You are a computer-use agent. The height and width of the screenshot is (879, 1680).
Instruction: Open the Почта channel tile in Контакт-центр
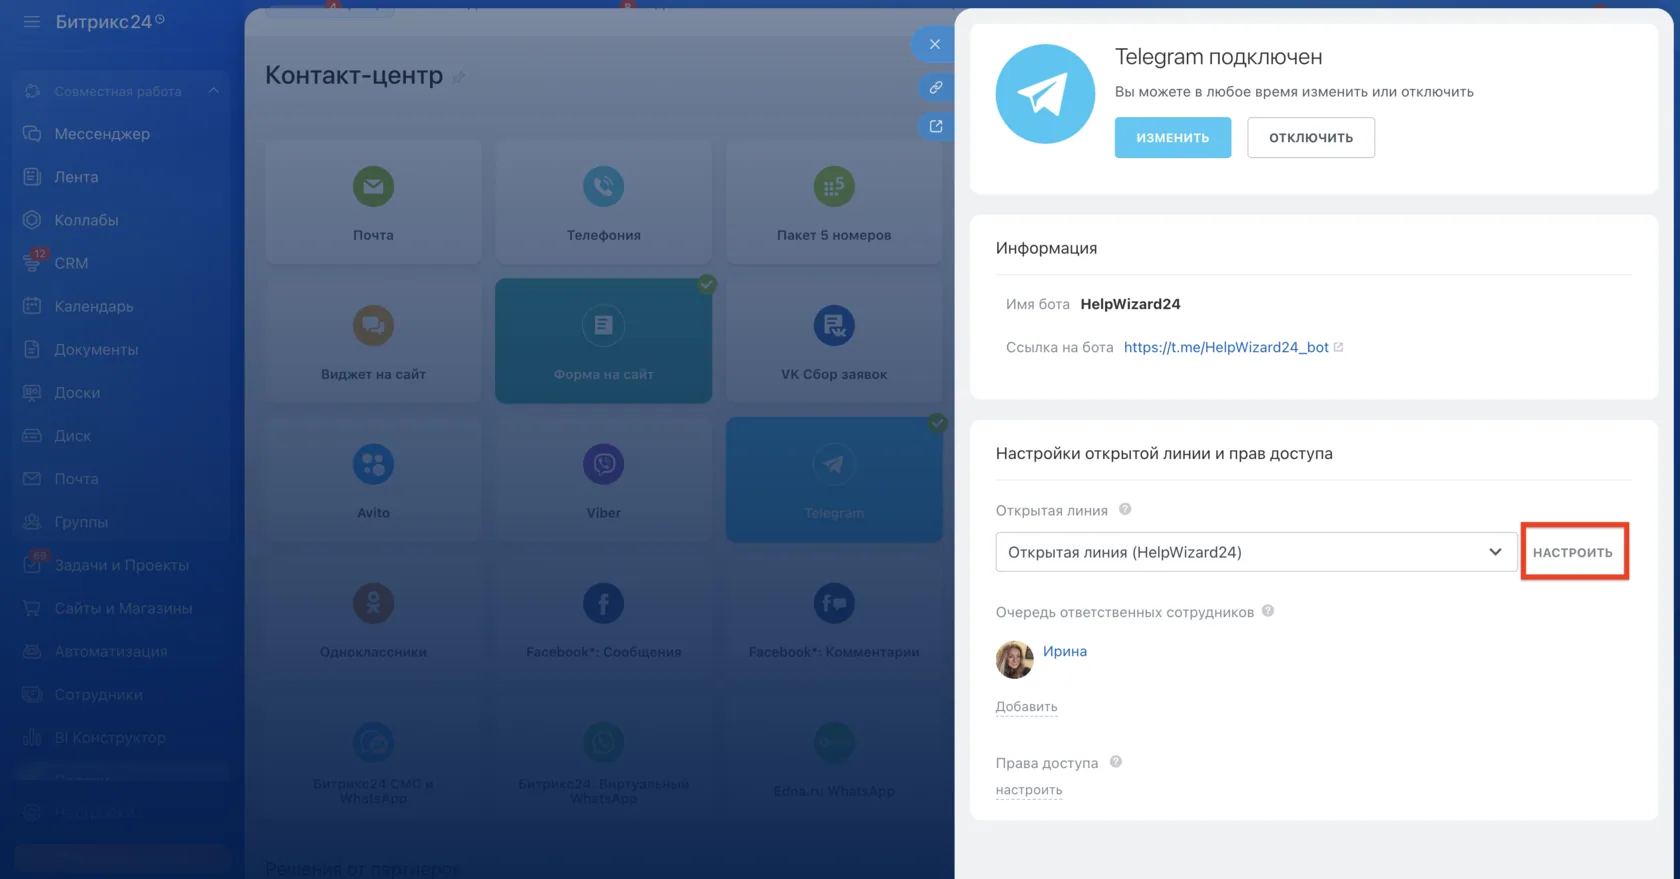pyautogui.click(x=373, y=202)
